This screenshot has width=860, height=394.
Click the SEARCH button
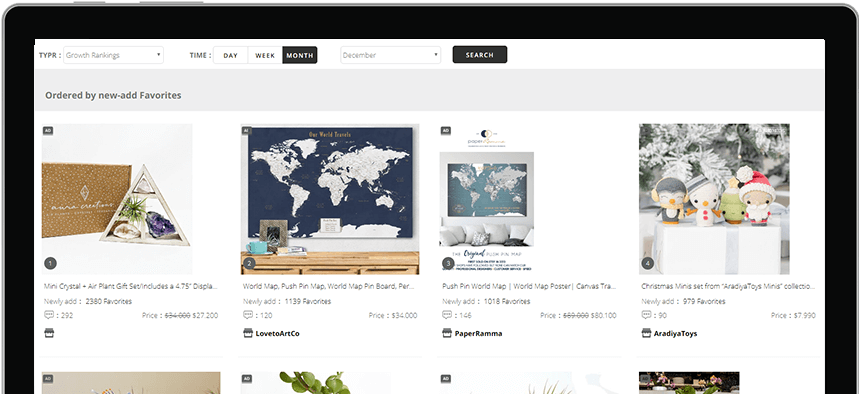coord(480,55)
